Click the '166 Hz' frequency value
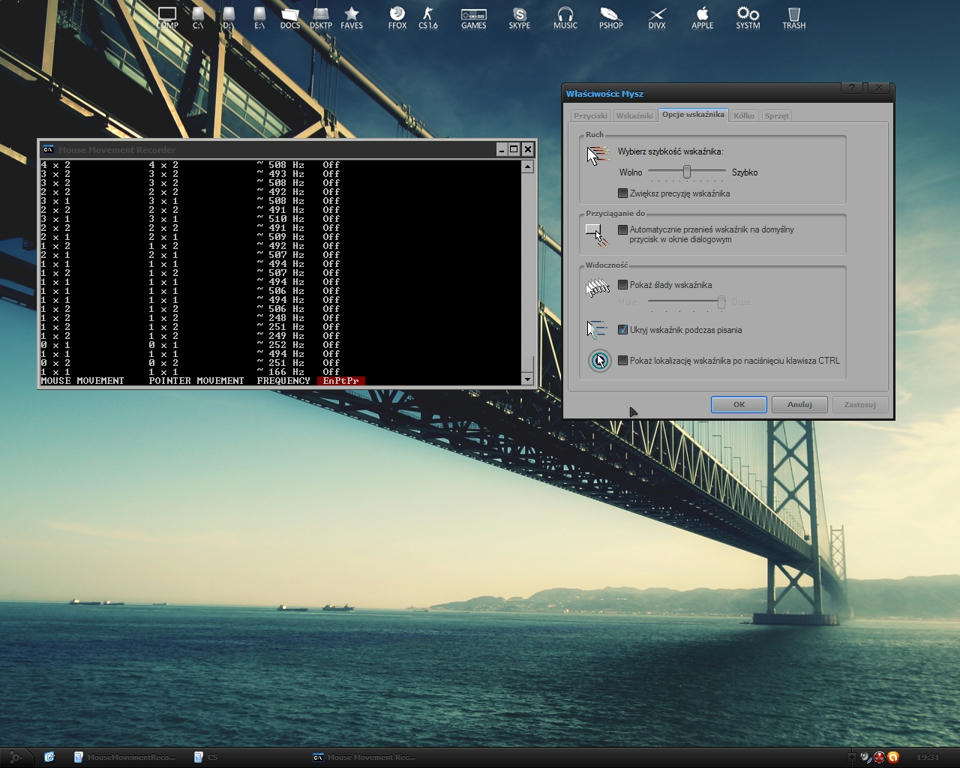The height and width of the screenshot is (768, 960). pyautogui.click(x=286, y=372)
